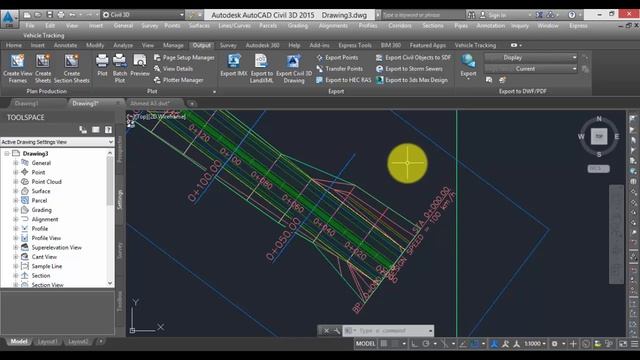Click the ViewCube TOP face

(x=599, y=136)
